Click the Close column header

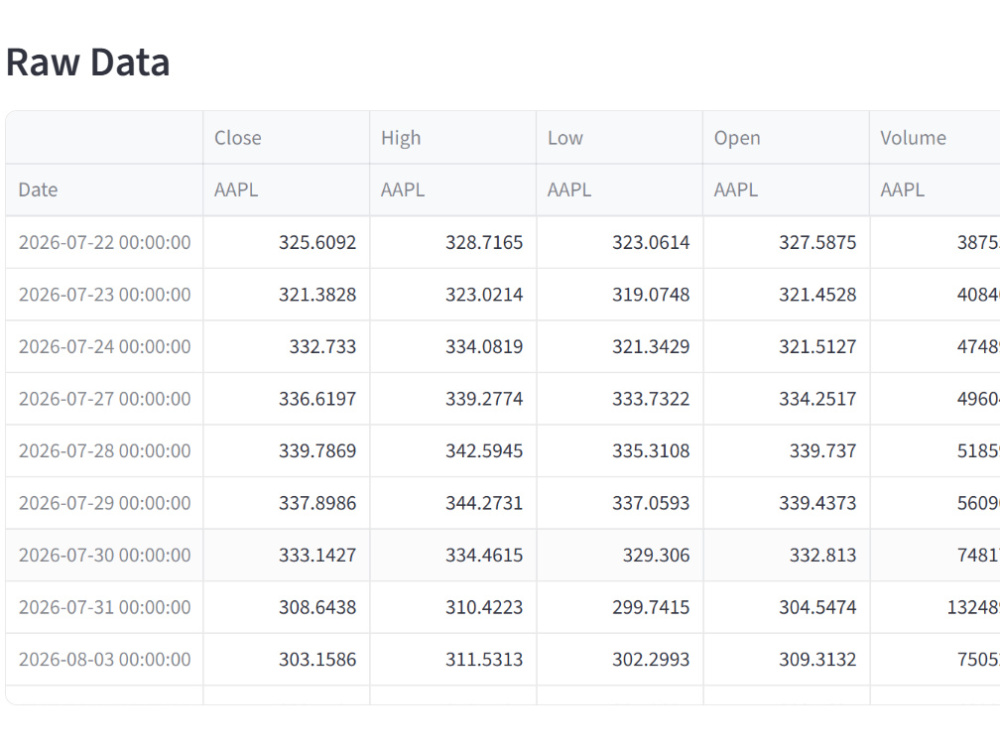pos(286,138)
